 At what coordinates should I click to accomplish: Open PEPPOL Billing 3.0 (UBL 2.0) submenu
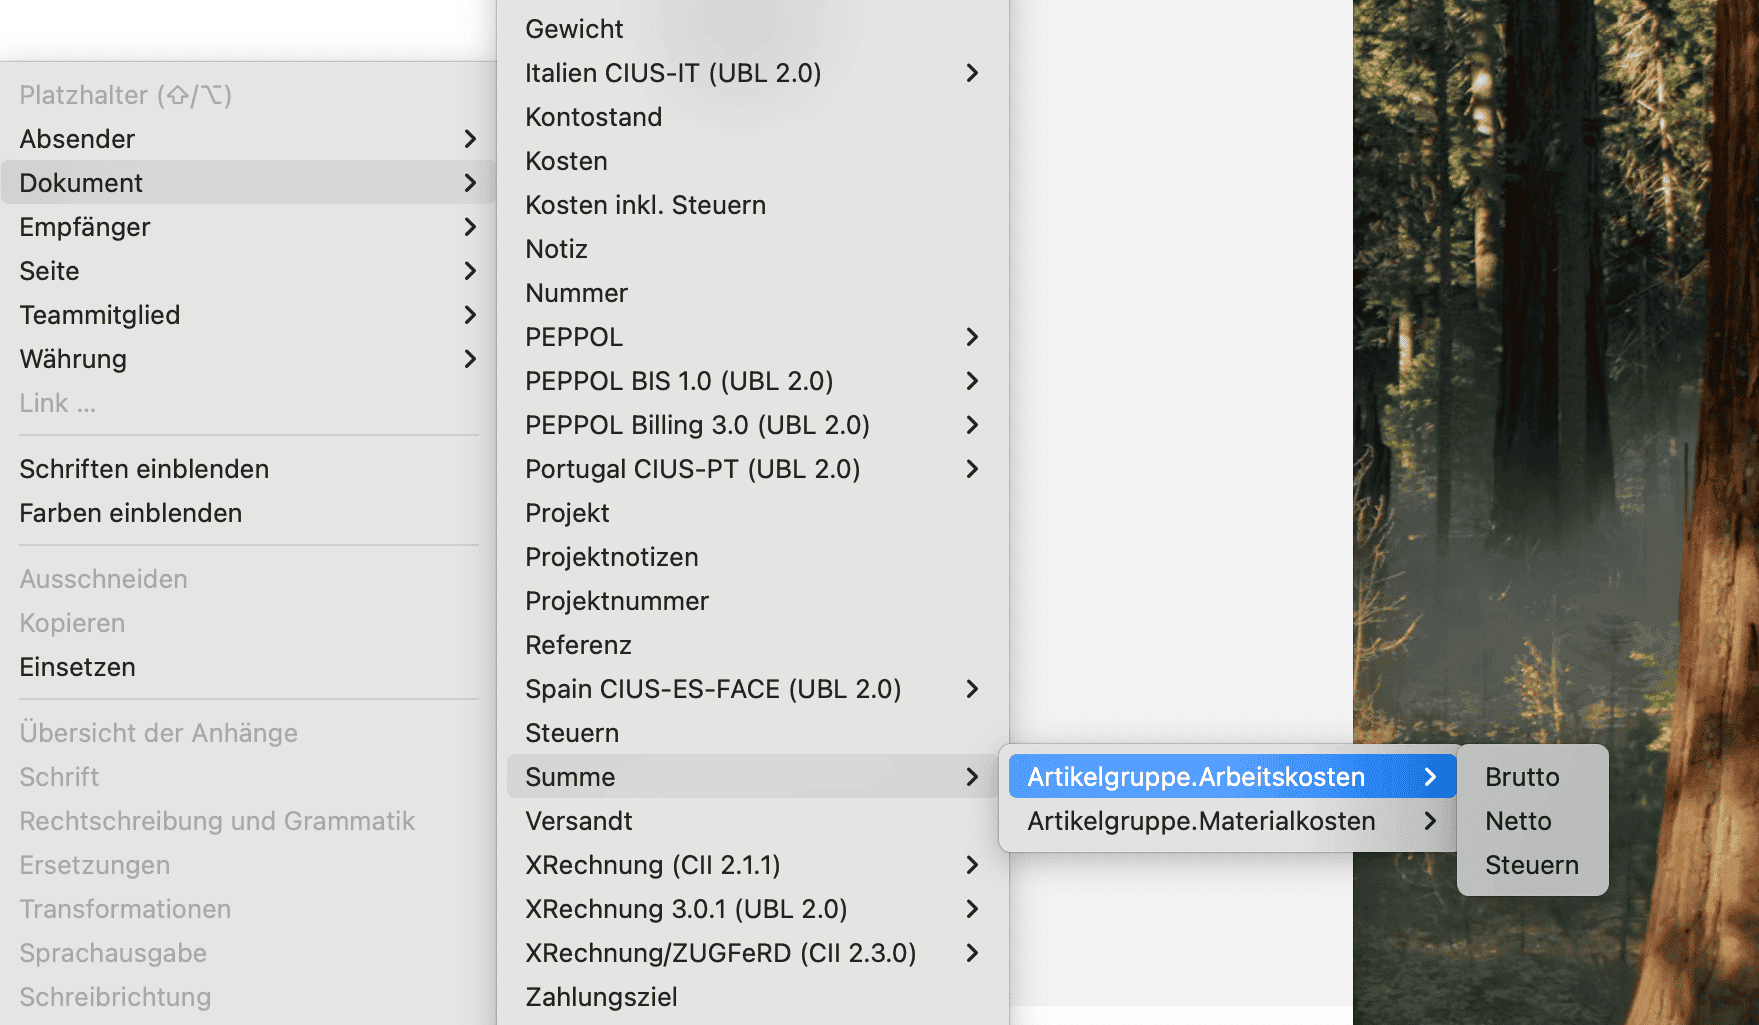pyautogui.click(x=752, y=425)
